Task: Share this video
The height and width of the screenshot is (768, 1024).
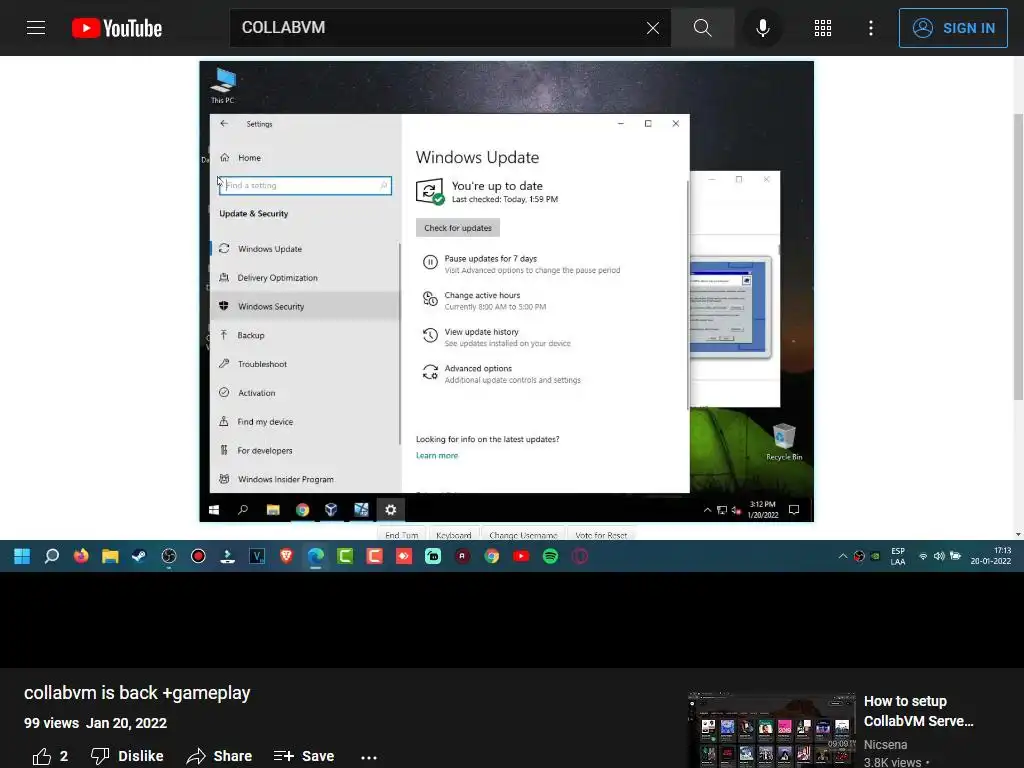Action: (219, 756)
